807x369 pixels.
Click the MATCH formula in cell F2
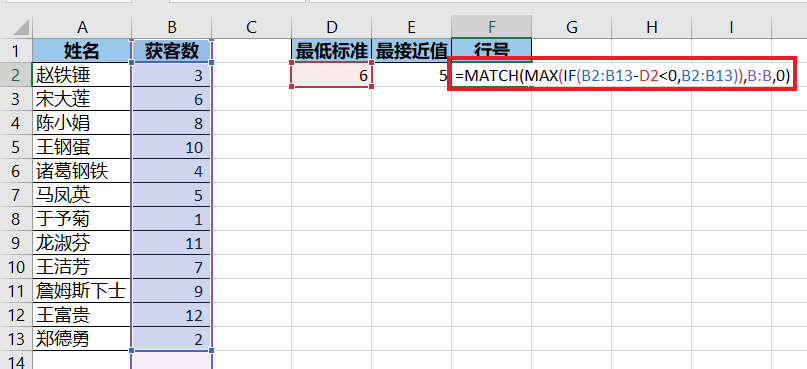coord(622,76)
